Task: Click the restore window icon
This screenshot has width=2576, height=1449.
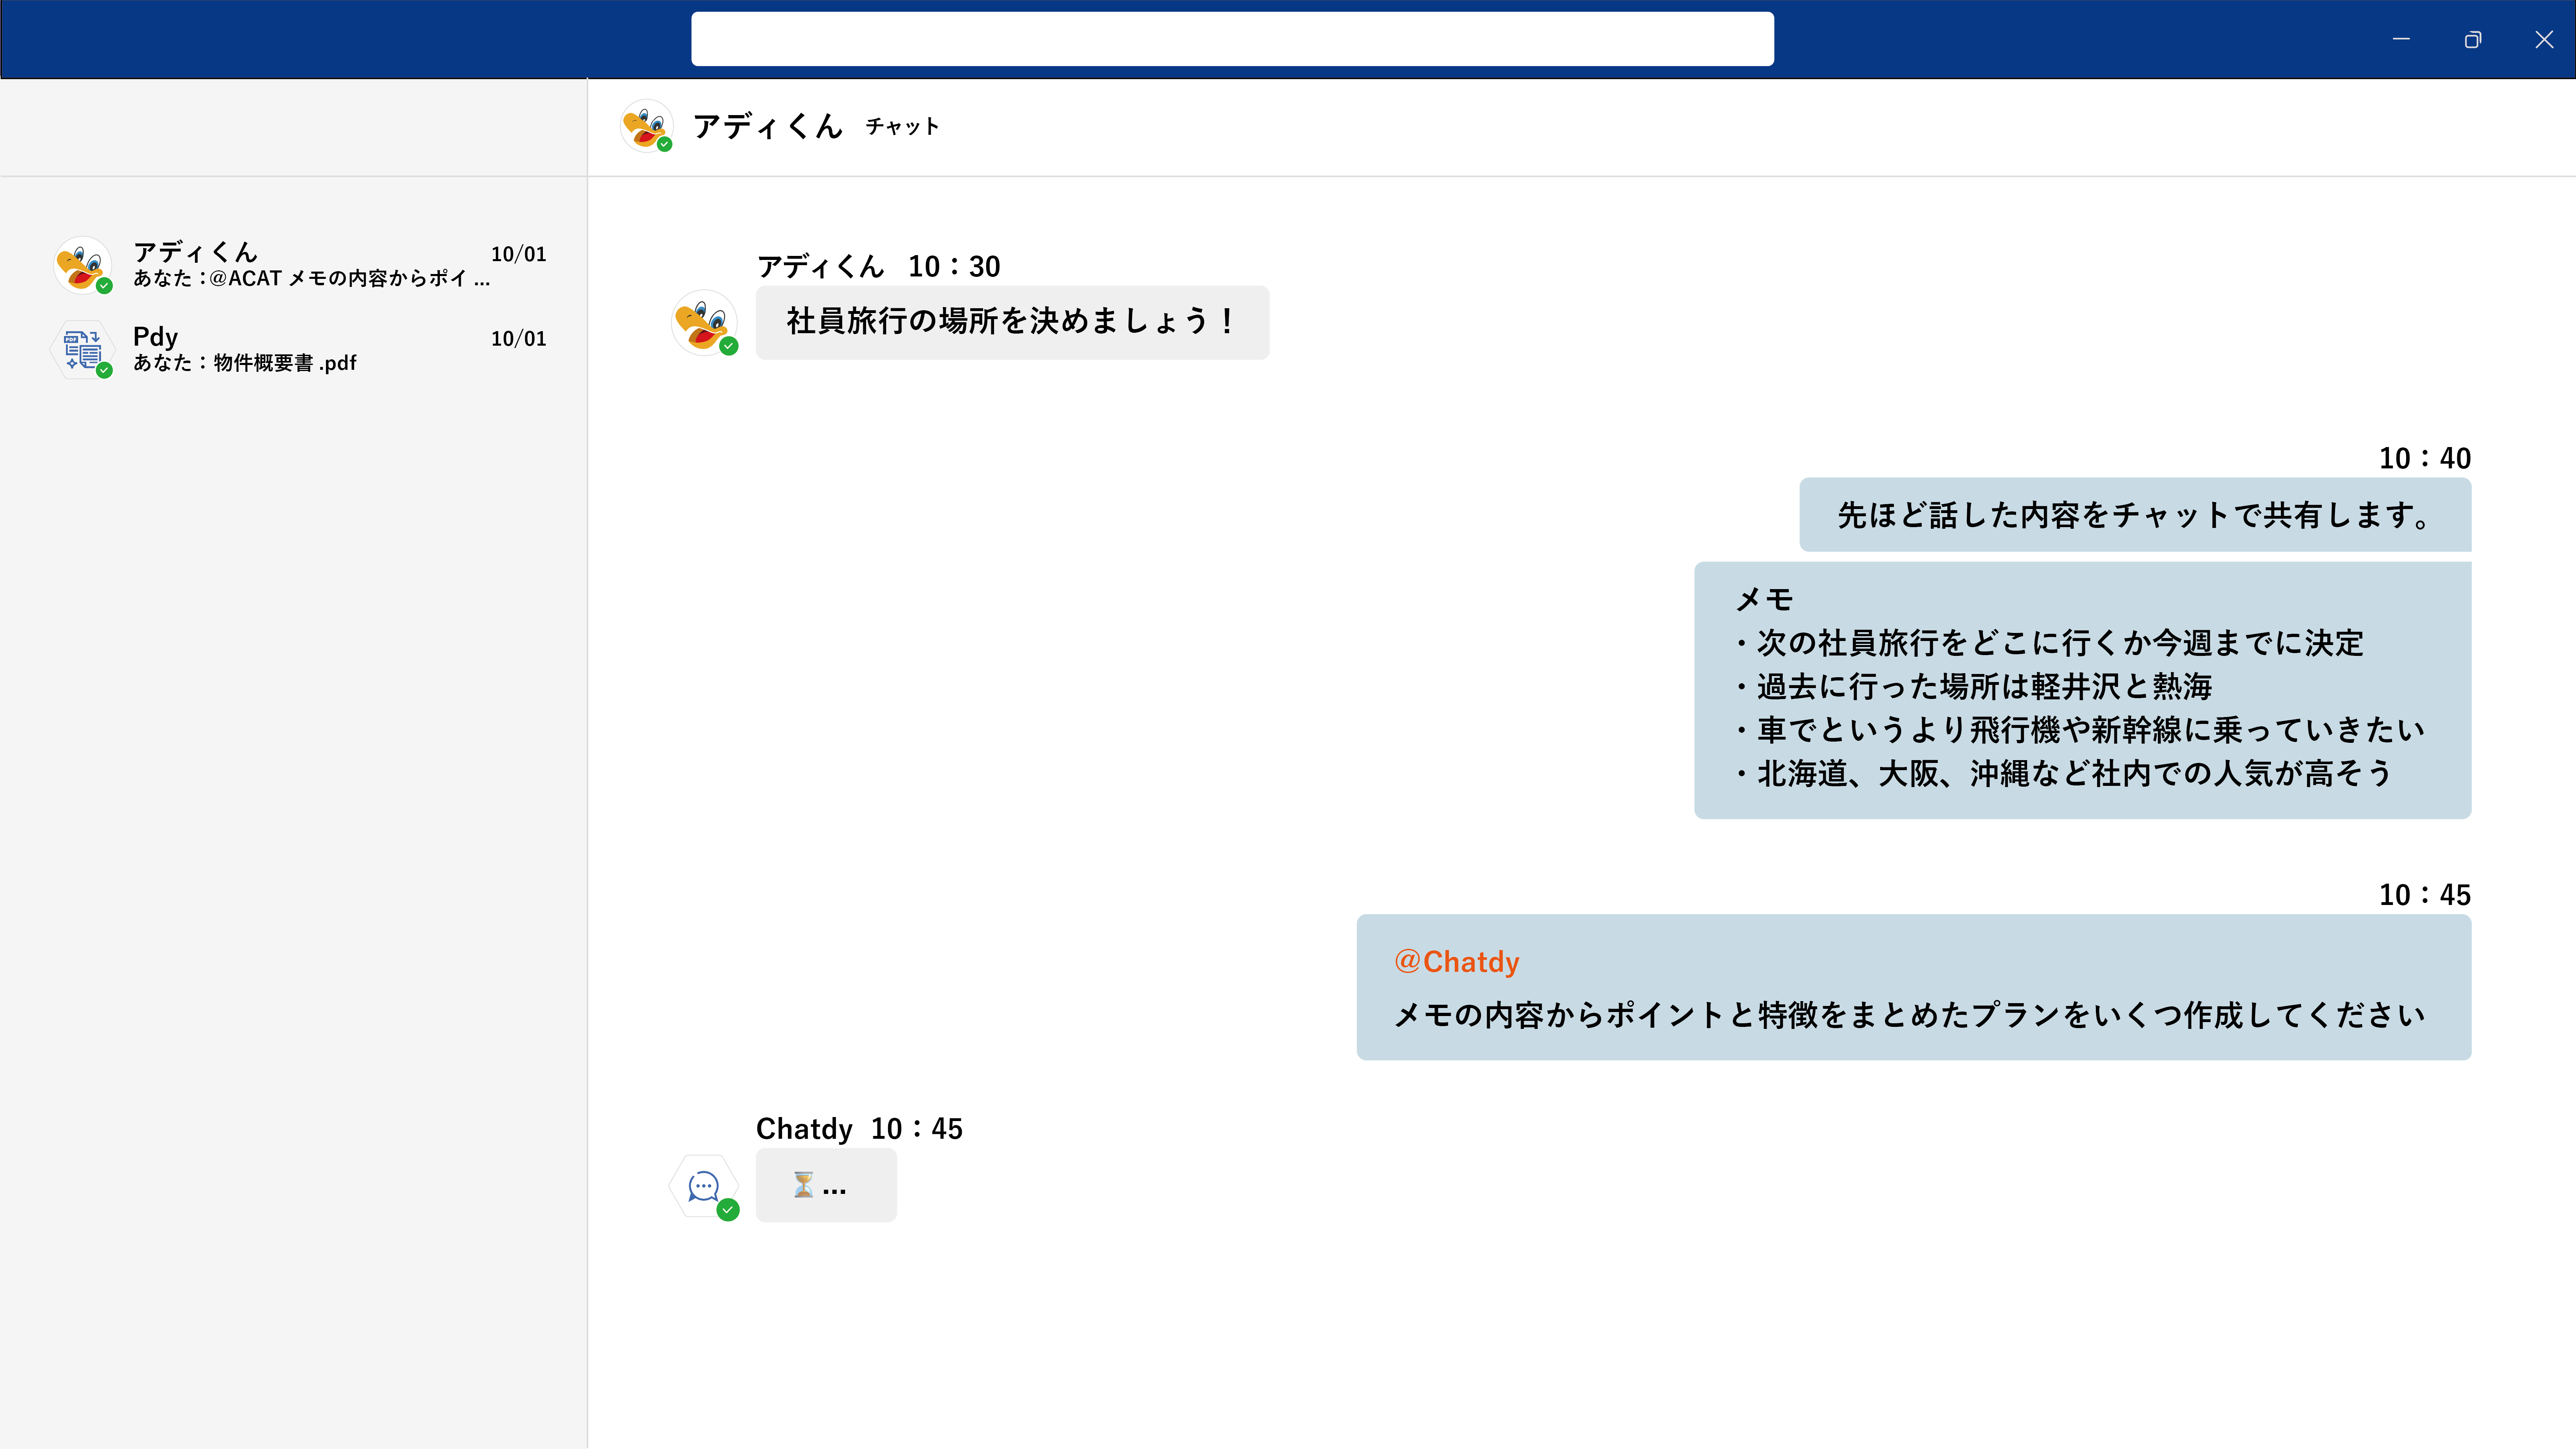Action: [2472, 40]
